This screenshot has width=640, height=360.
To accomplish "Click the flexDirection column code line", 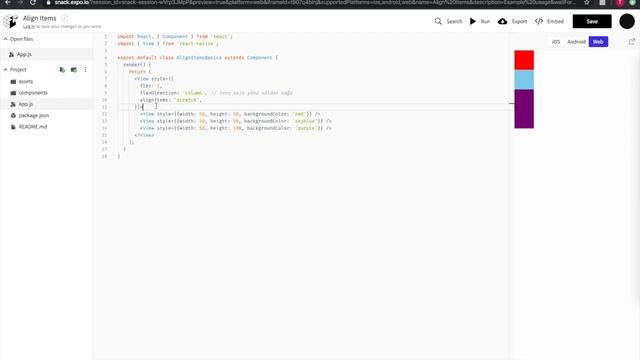I will [x=216, y=93].
